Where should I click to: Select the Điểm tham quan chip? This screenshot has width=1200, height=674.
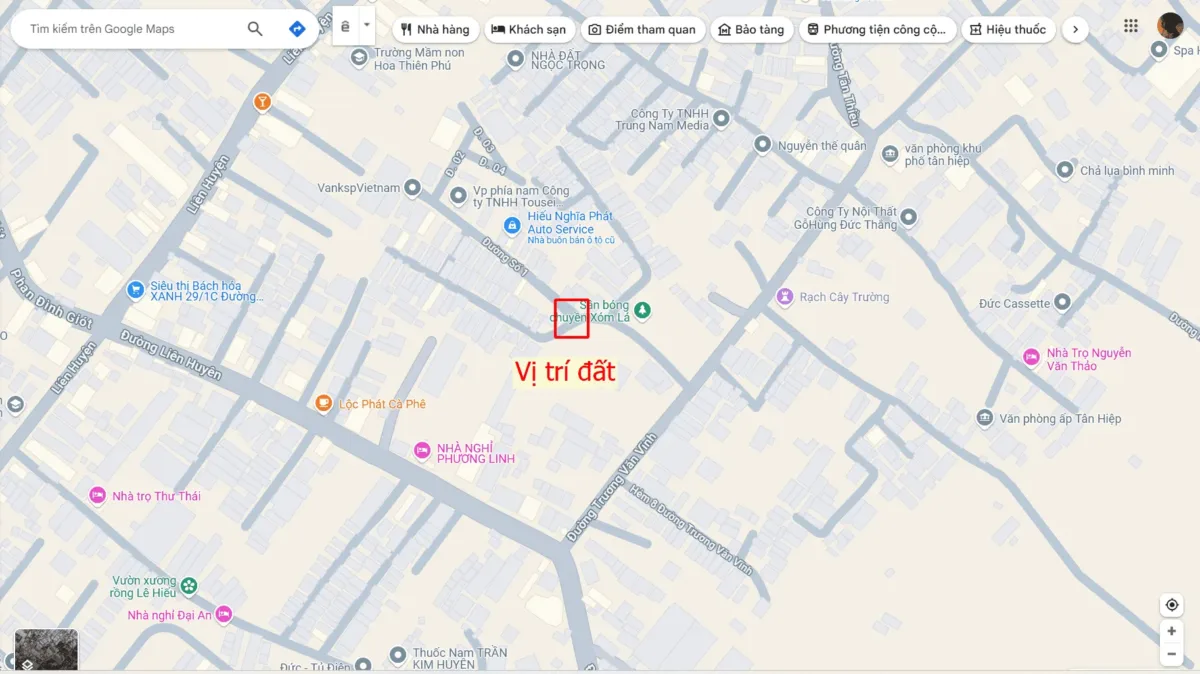[x=642, y=30]
